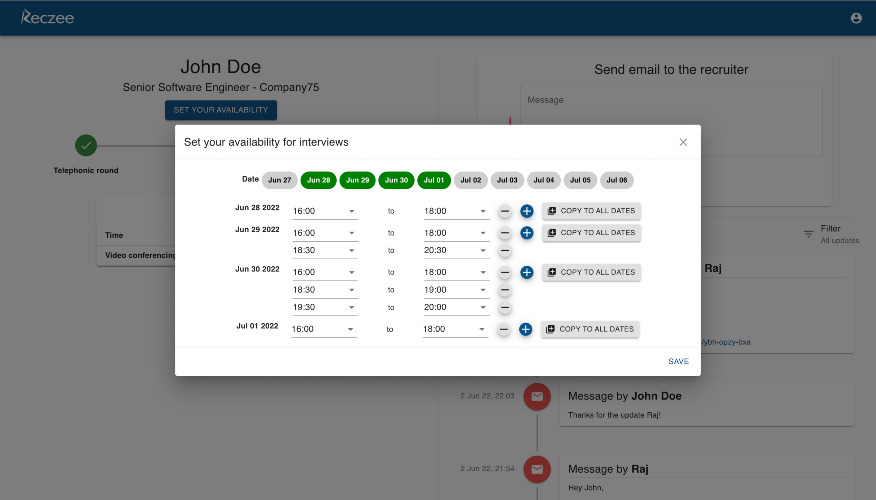876x500 pixels.
Task: Close the availability dialog with X
Action: click(x=683, y=142)
